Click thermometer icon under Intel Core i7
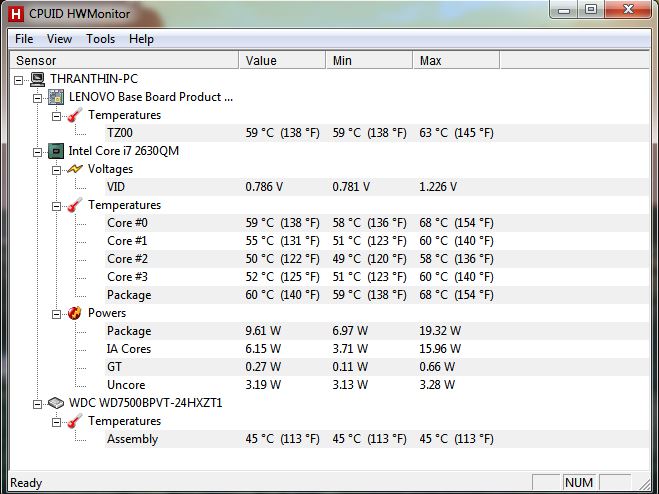659x494 pixels. point(75,205)
